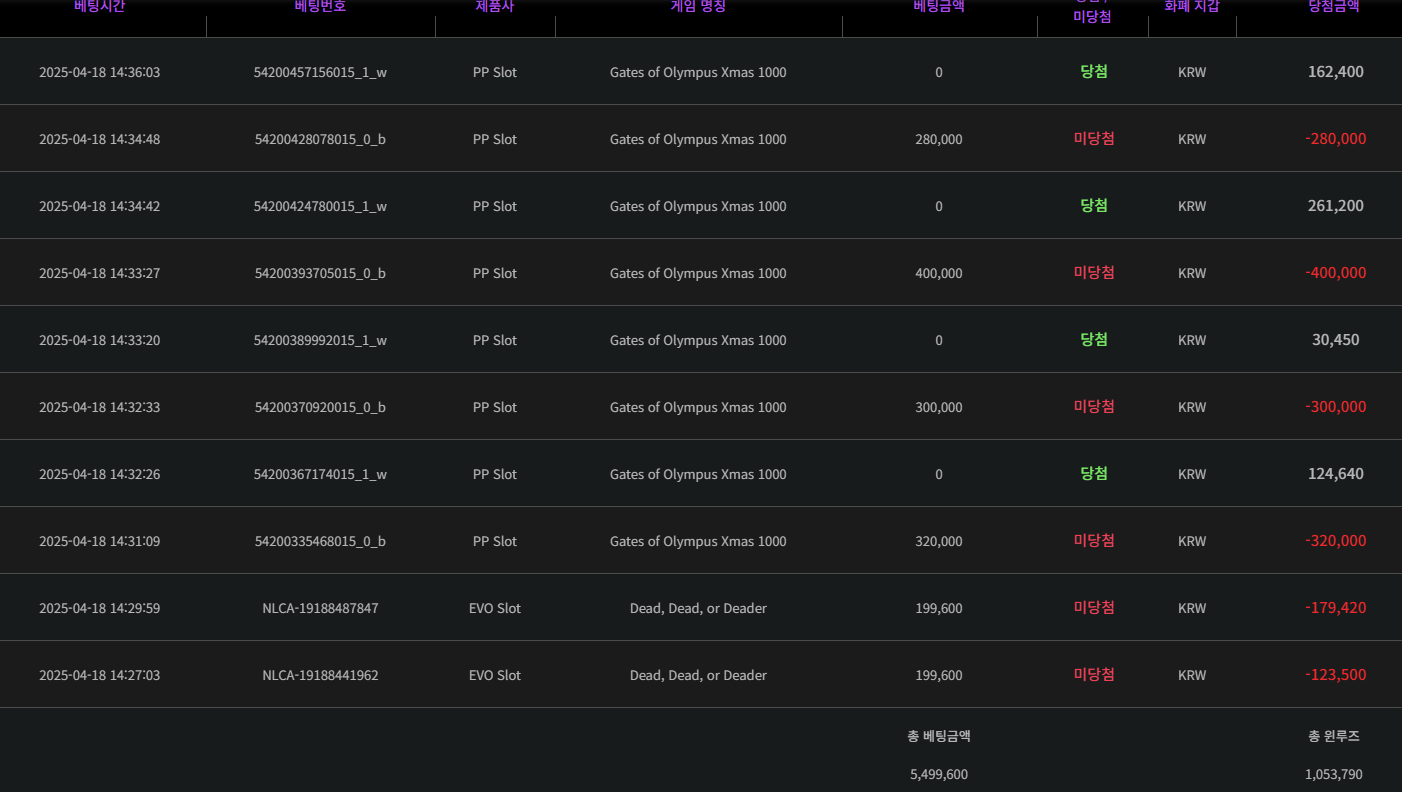
Task: Click the loss amount -400,000
Action: (x=1335, y=273)
